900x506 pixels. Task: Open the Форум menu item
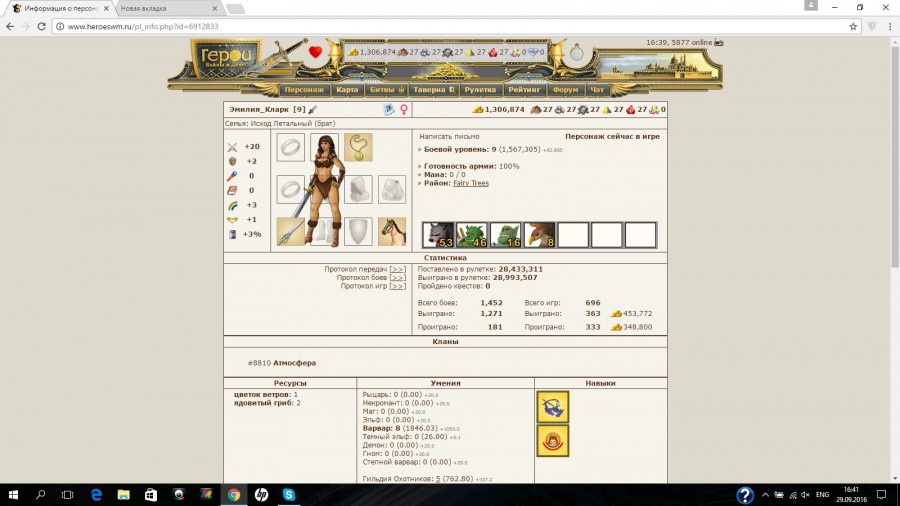pos(565,90)
